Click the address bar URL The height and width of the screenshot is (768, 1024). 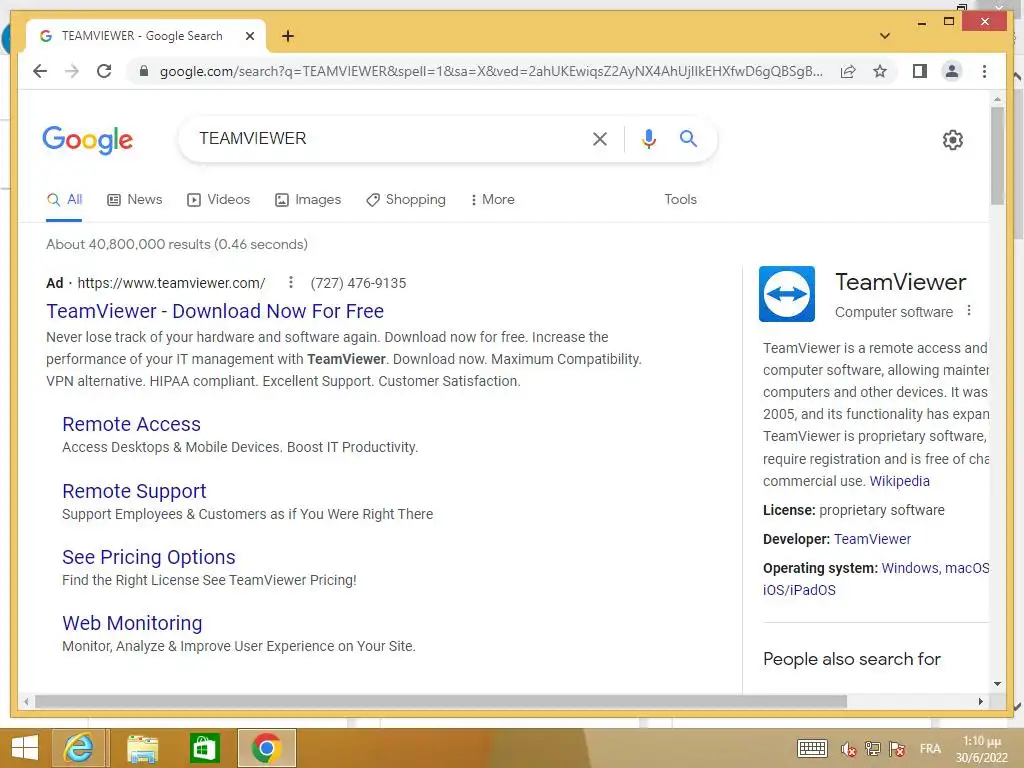click(491, 71)
